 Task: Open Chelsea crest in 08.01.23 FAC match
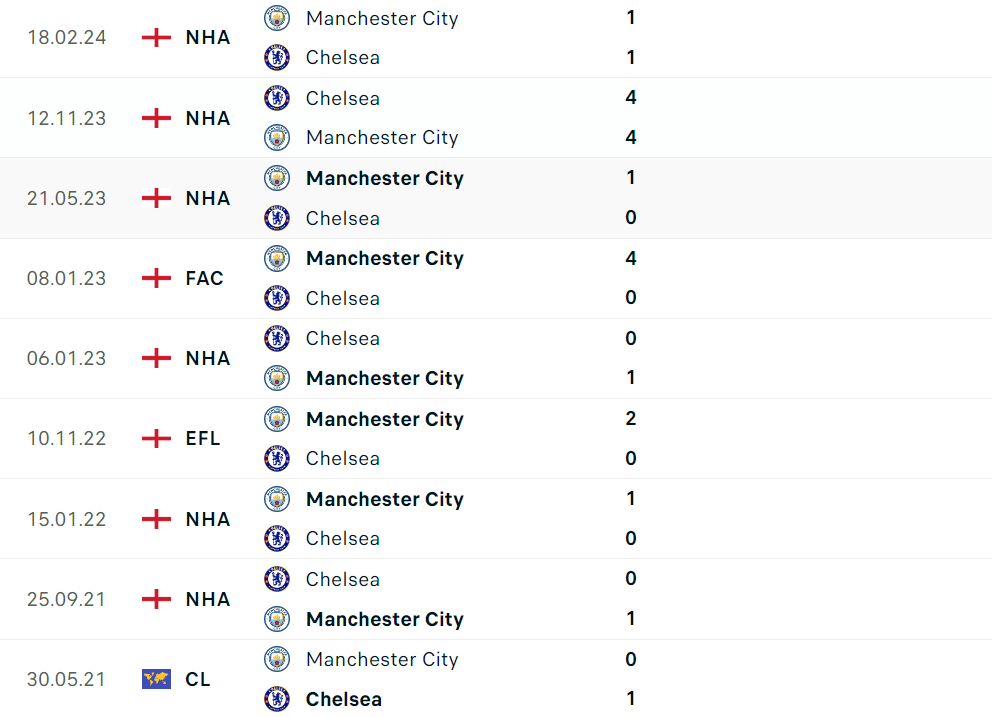276,298
